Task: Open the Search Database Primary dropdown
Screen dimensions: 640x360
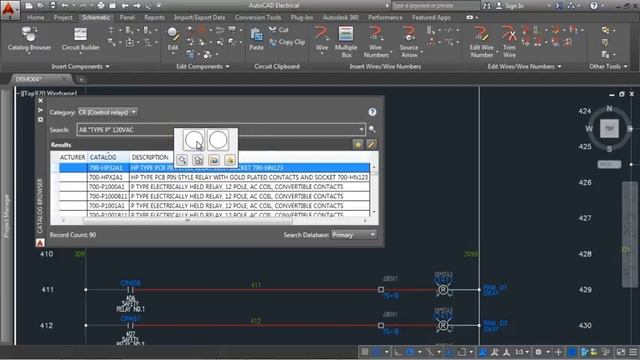Action: (x=353, y=235)
